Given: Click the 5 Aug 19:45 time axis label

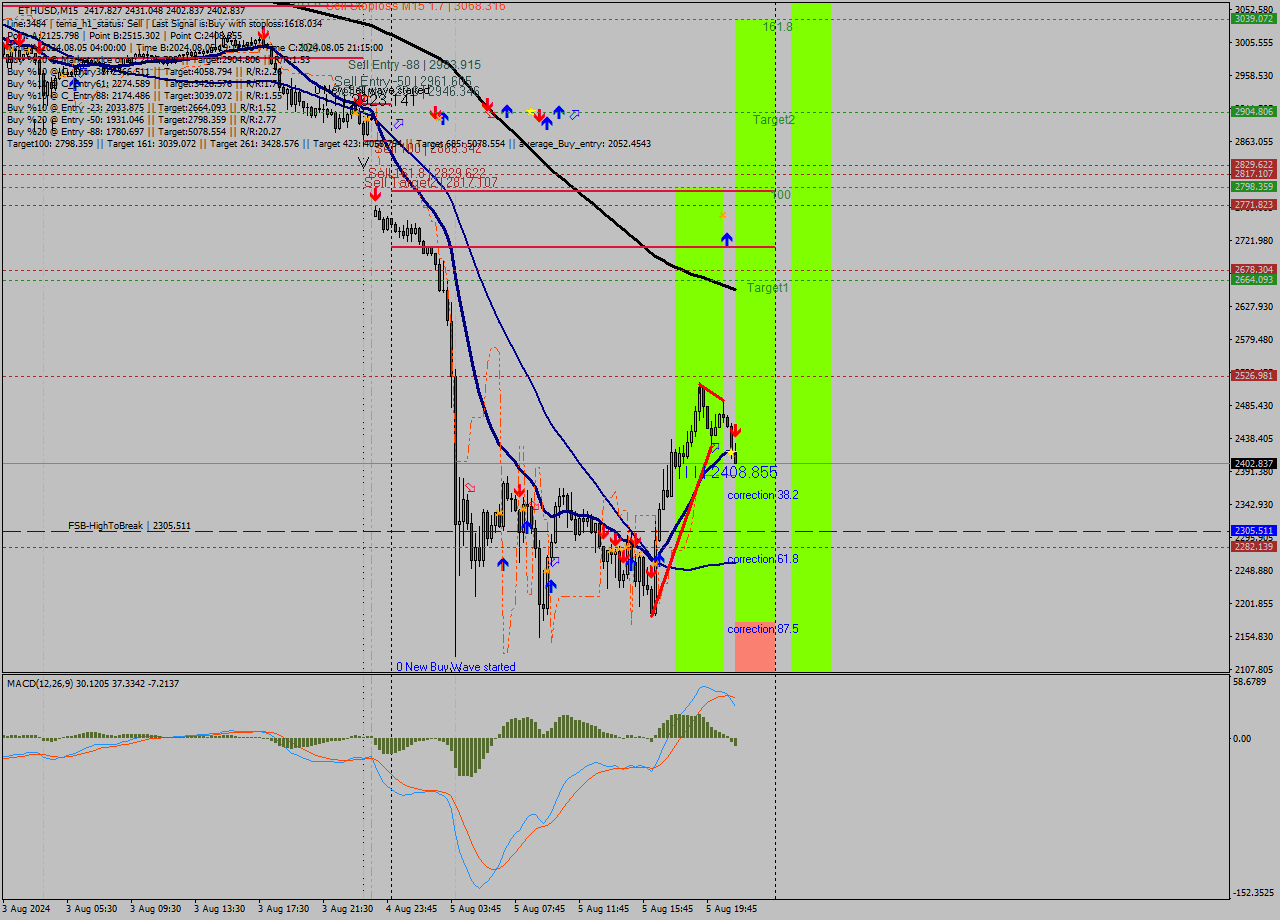Looking at the screenshot, I should point(730,908).
